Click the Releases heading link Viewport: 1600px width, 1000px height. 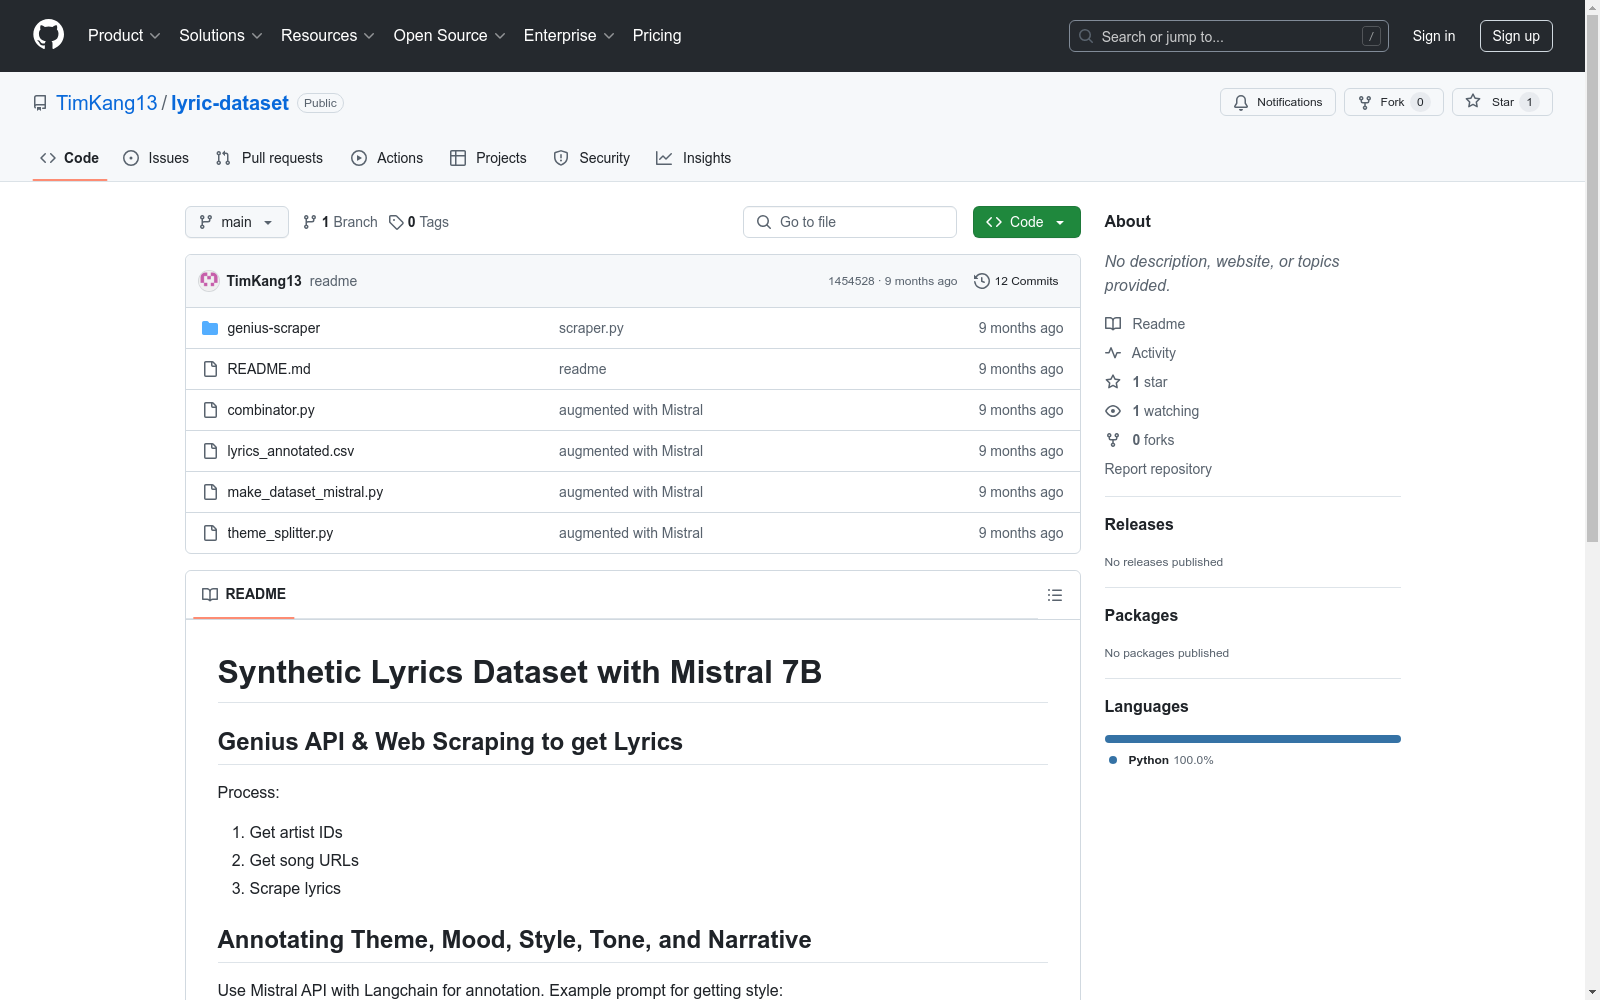1139,524
